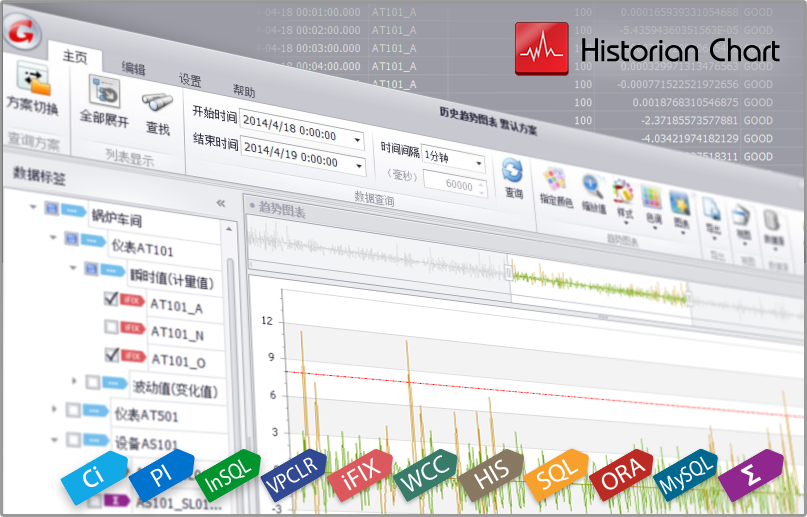Switch to the 设置 ribbon tab
The height and width of the screenshot is (517, 807).
190,80
